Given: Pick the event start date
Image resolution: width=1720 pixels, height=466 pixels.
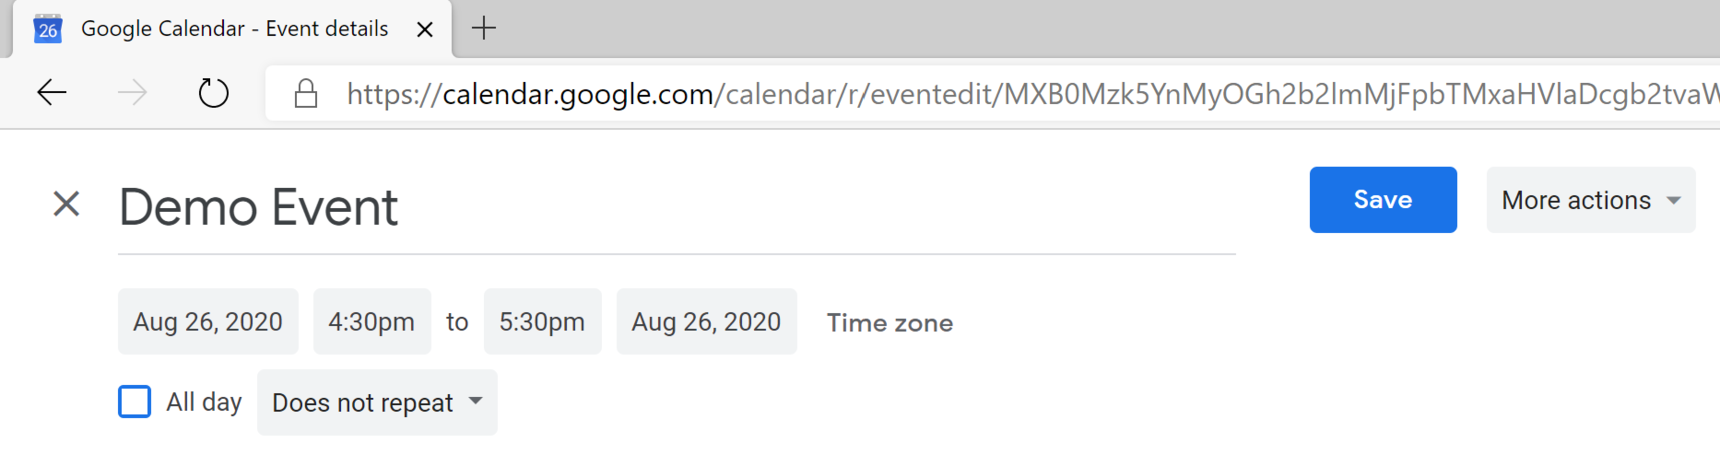Looking at the screenshot, I should pyautogui.click(x=208, y=322).
